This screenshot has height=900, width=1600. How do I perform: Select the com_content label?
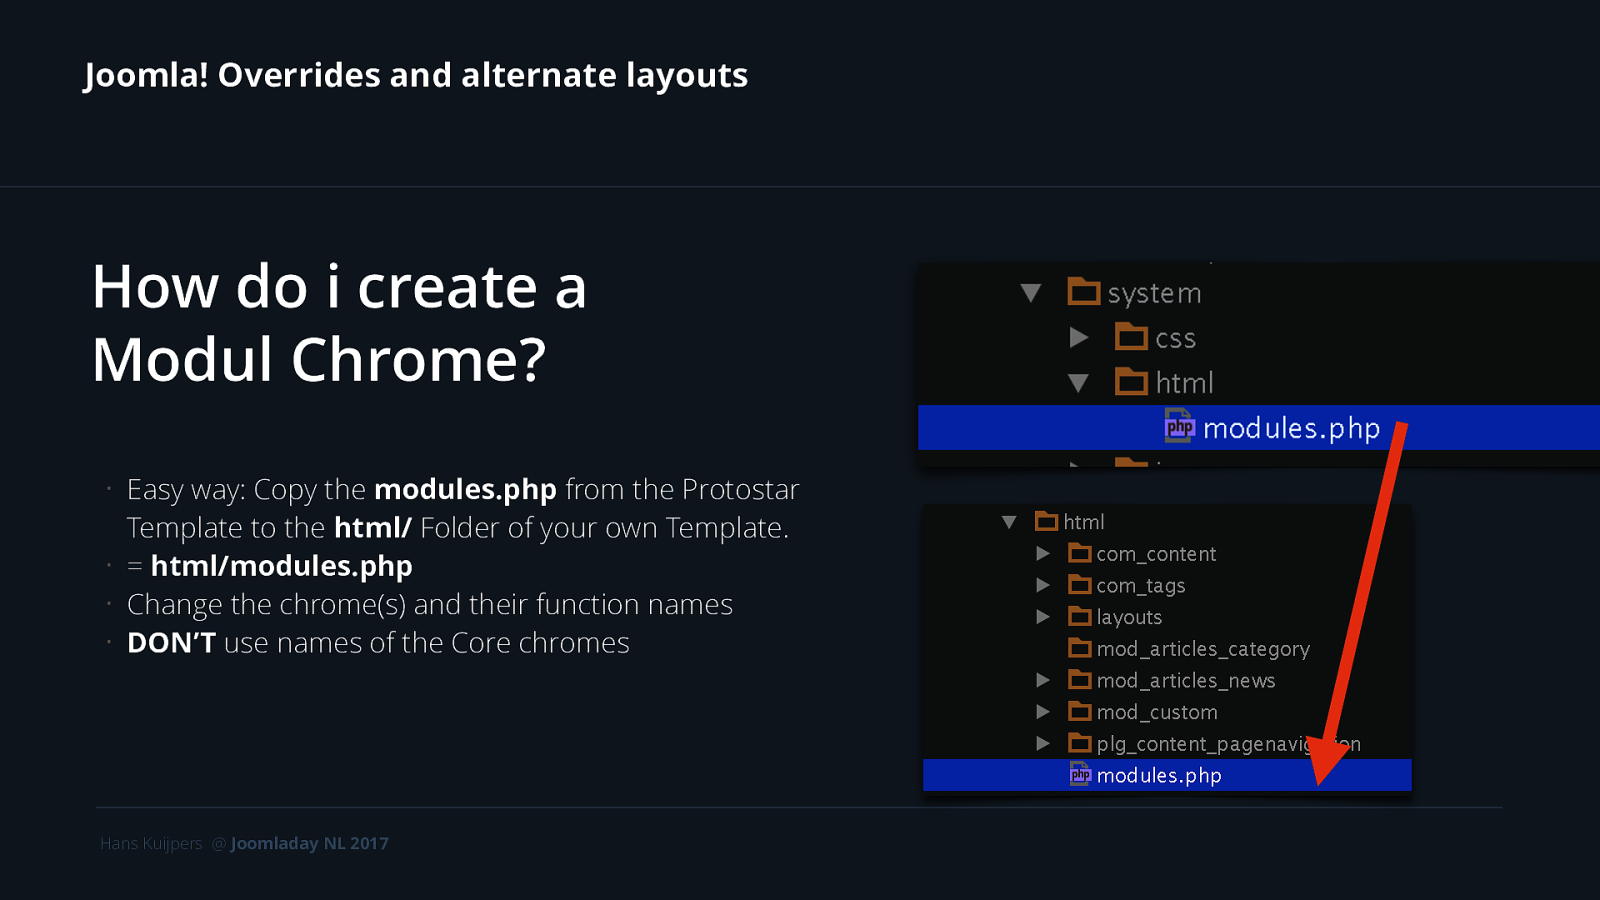1156,554
